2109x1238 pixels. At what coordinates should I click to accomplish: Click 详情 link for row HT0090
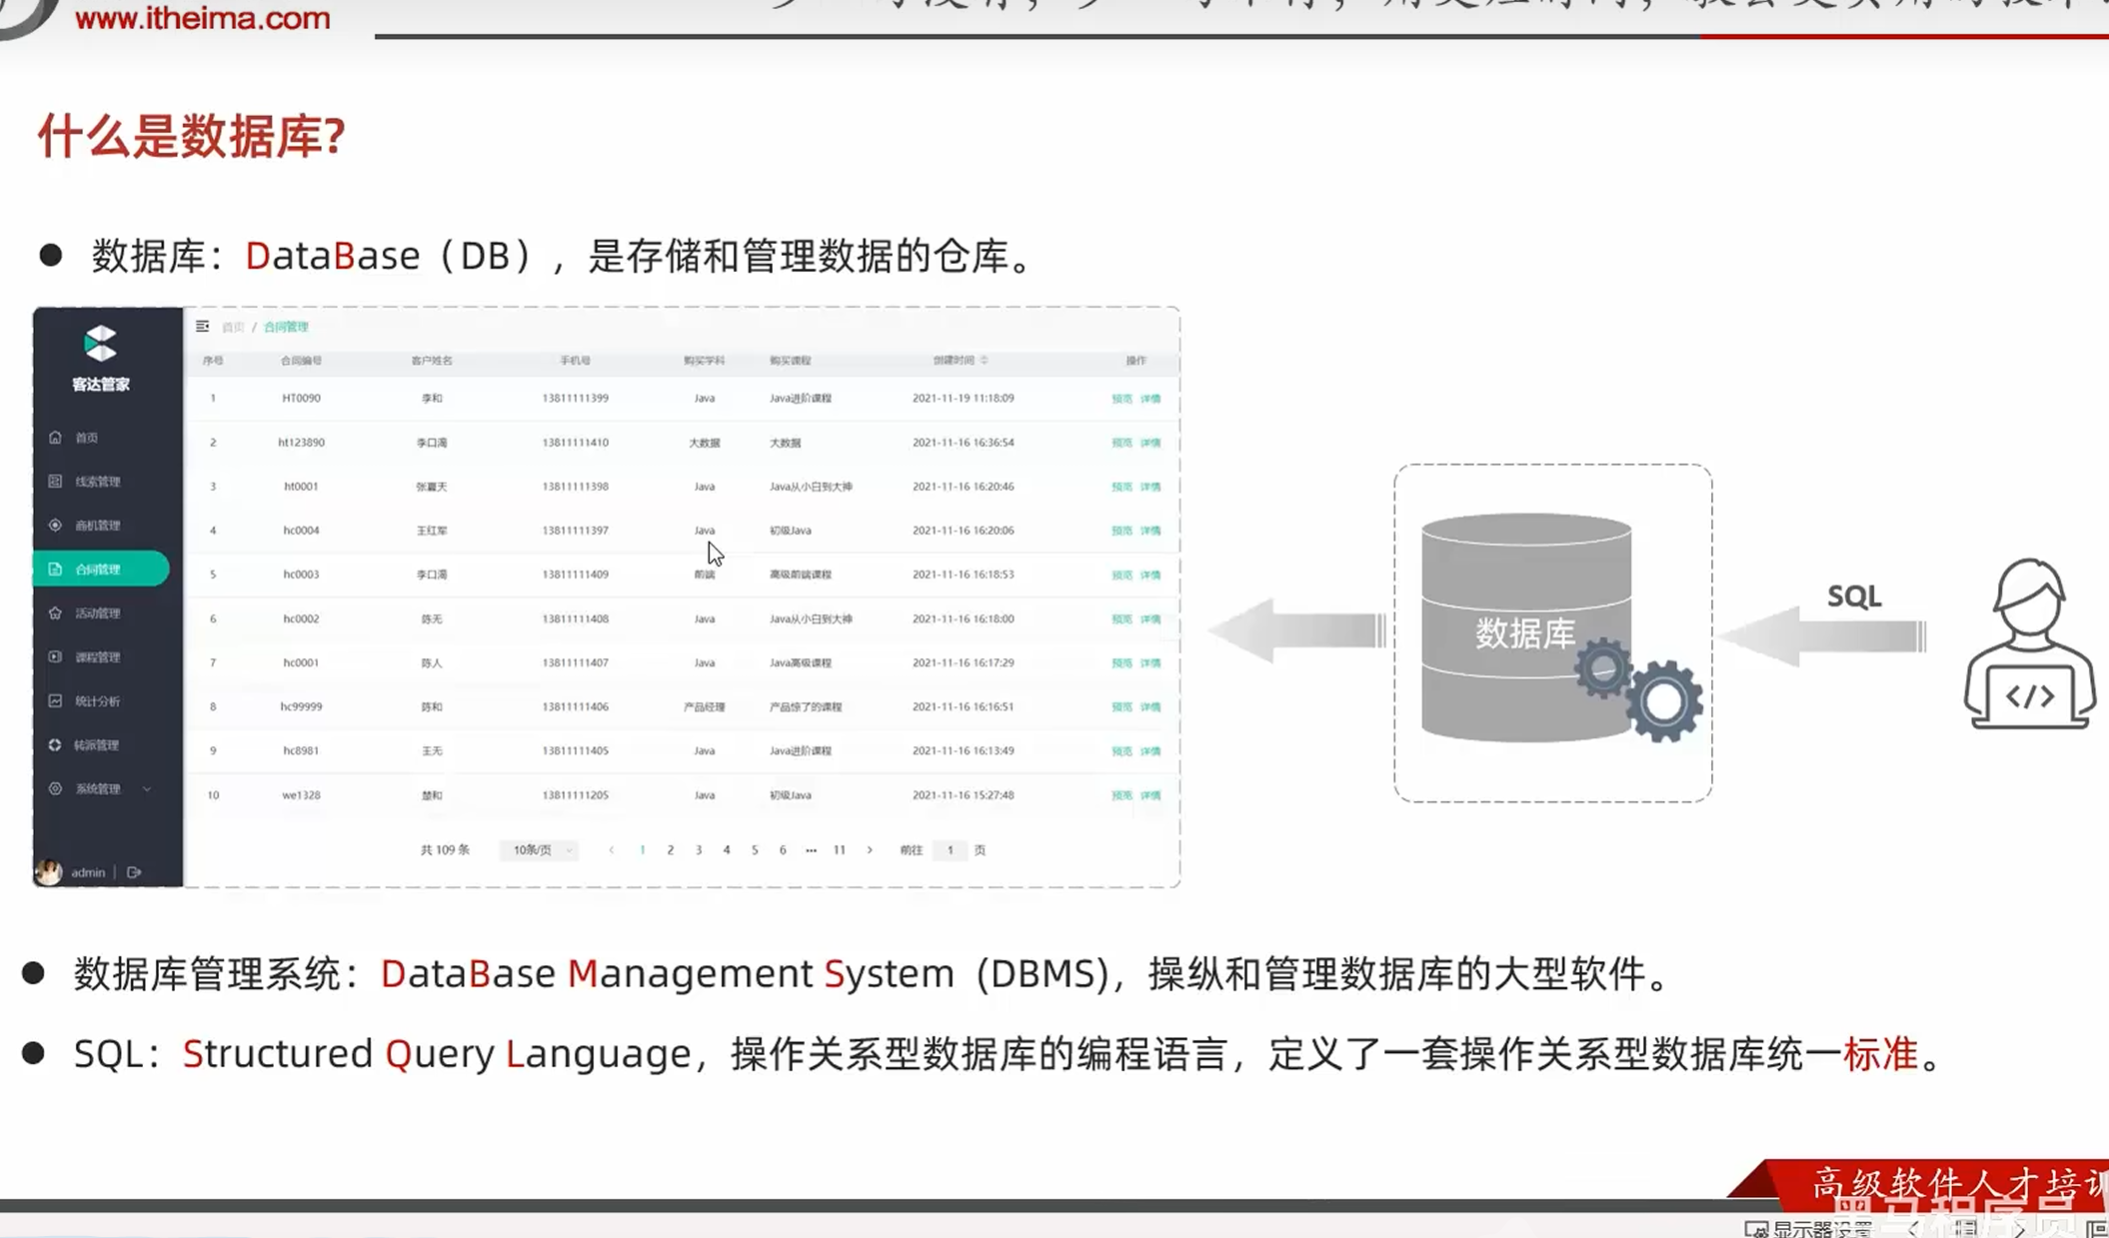(x=1151, y=398)
